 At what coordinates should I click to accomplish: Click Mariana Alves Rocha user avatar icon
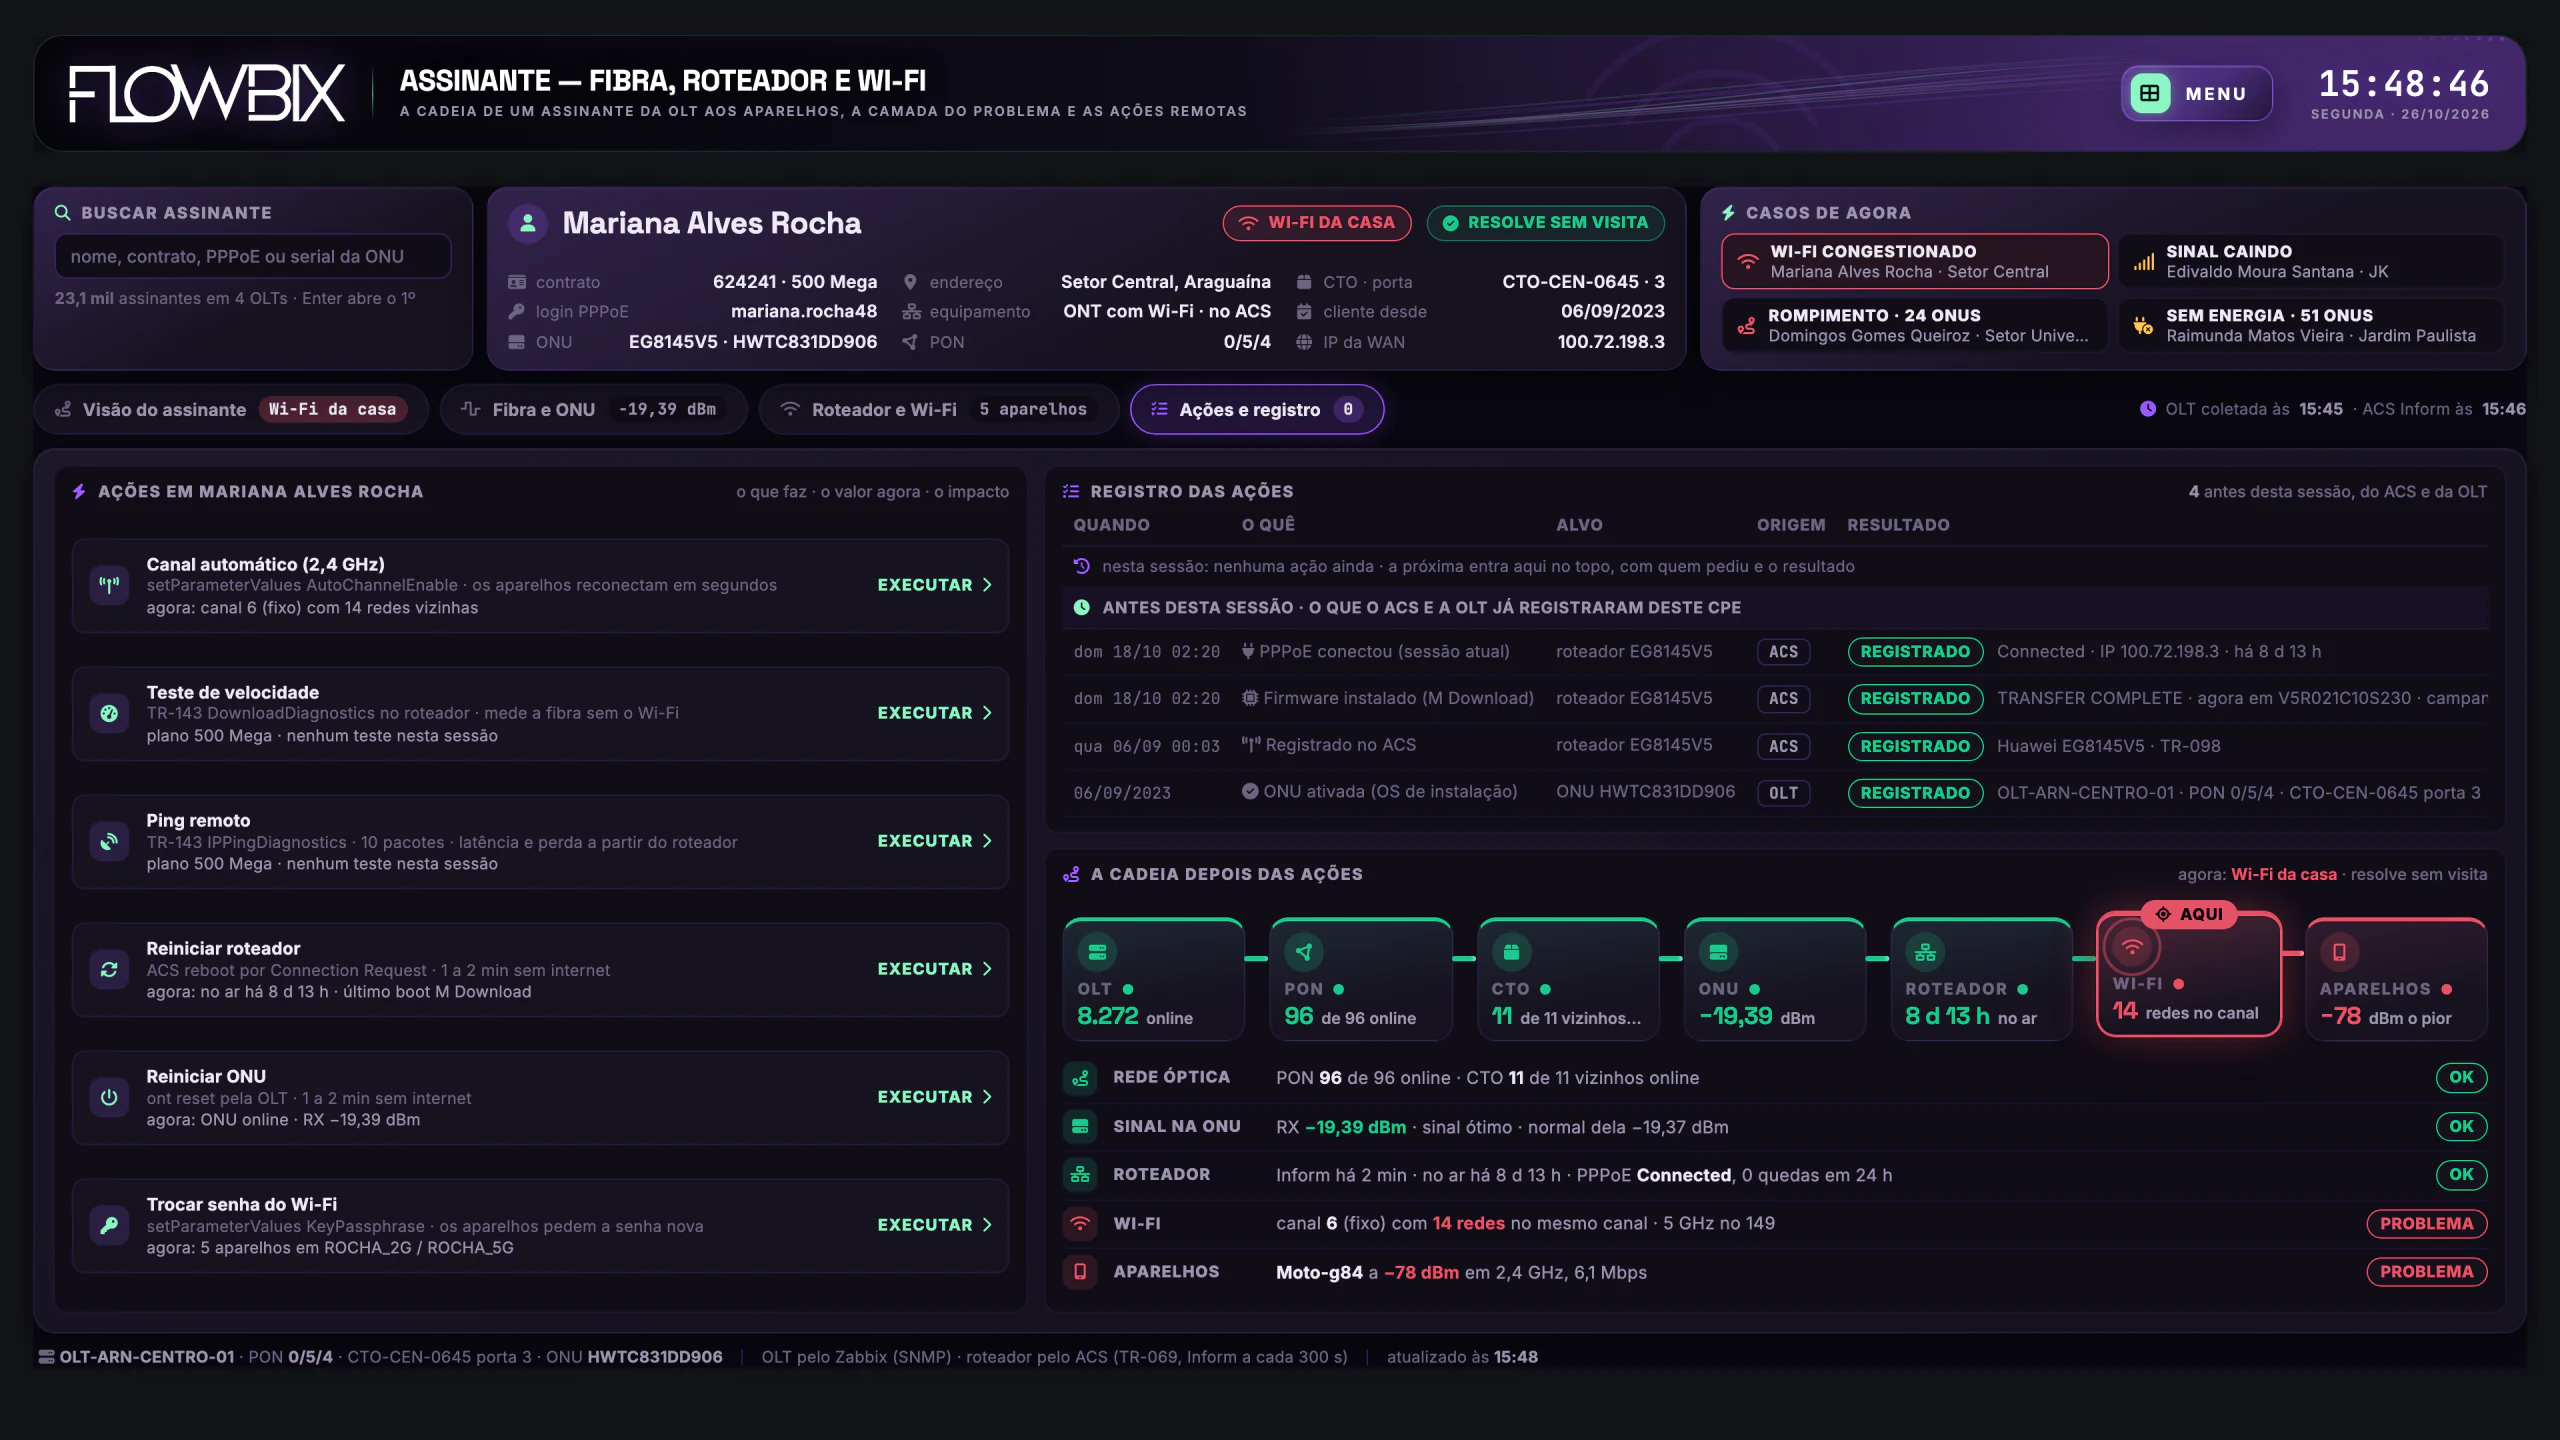(528, 223)
